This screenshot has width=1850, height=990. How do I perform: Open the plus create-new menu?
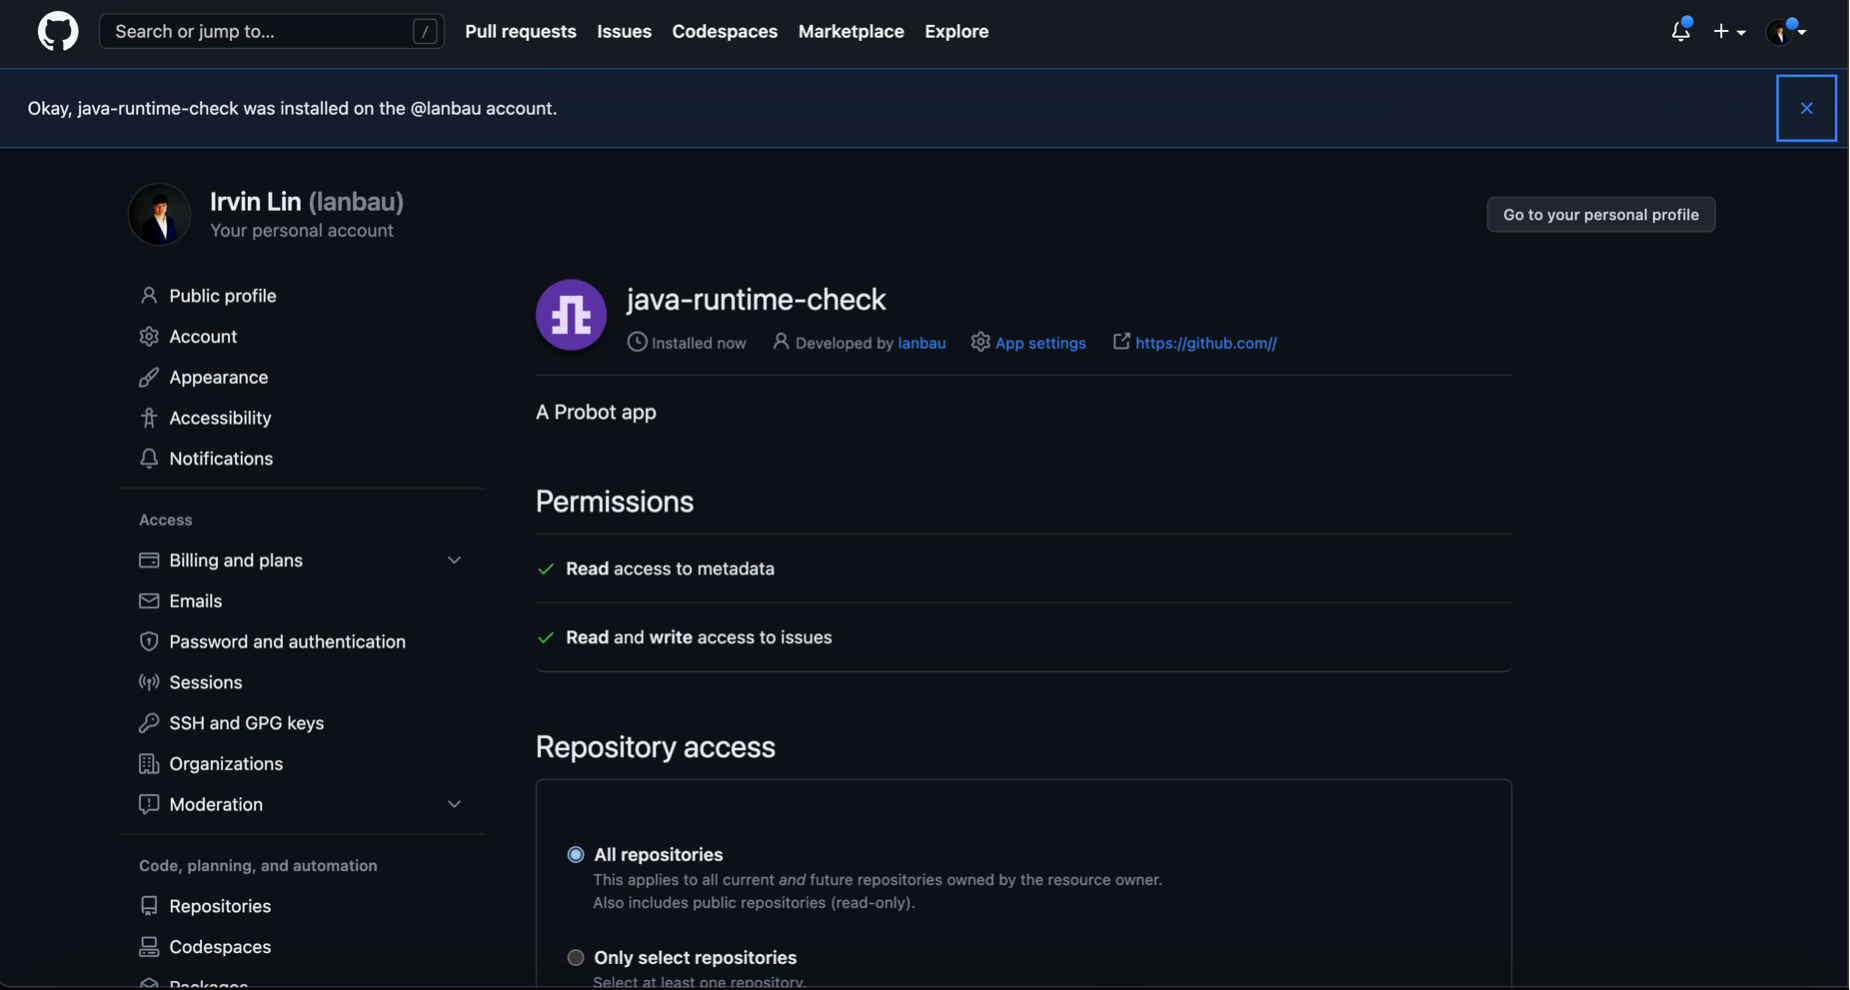(1729, 31)
